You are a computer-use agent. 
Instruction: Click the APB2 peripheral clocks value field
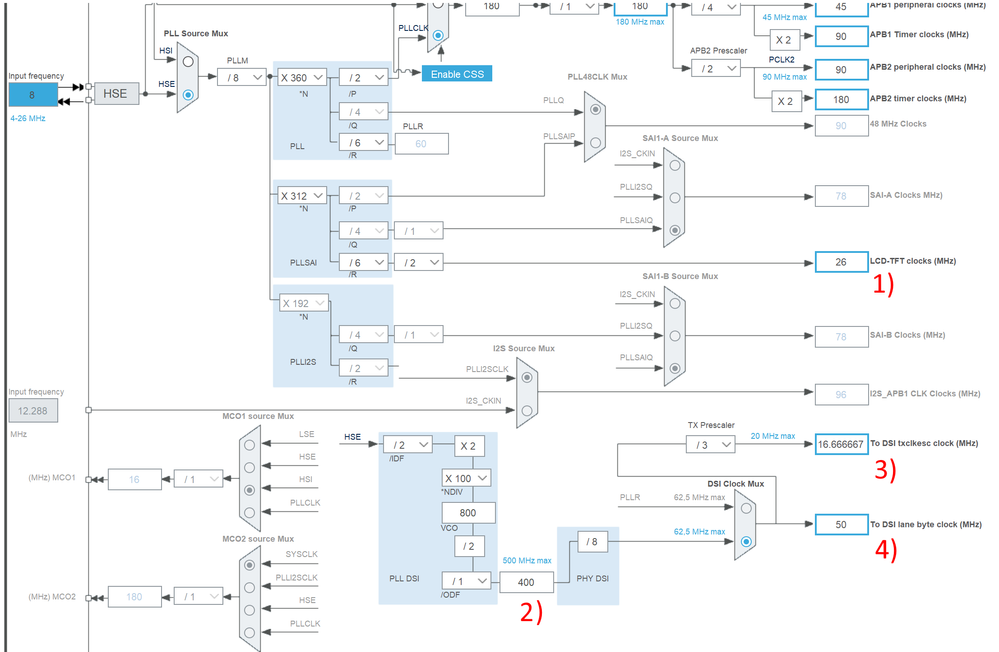tap(841, 69)
